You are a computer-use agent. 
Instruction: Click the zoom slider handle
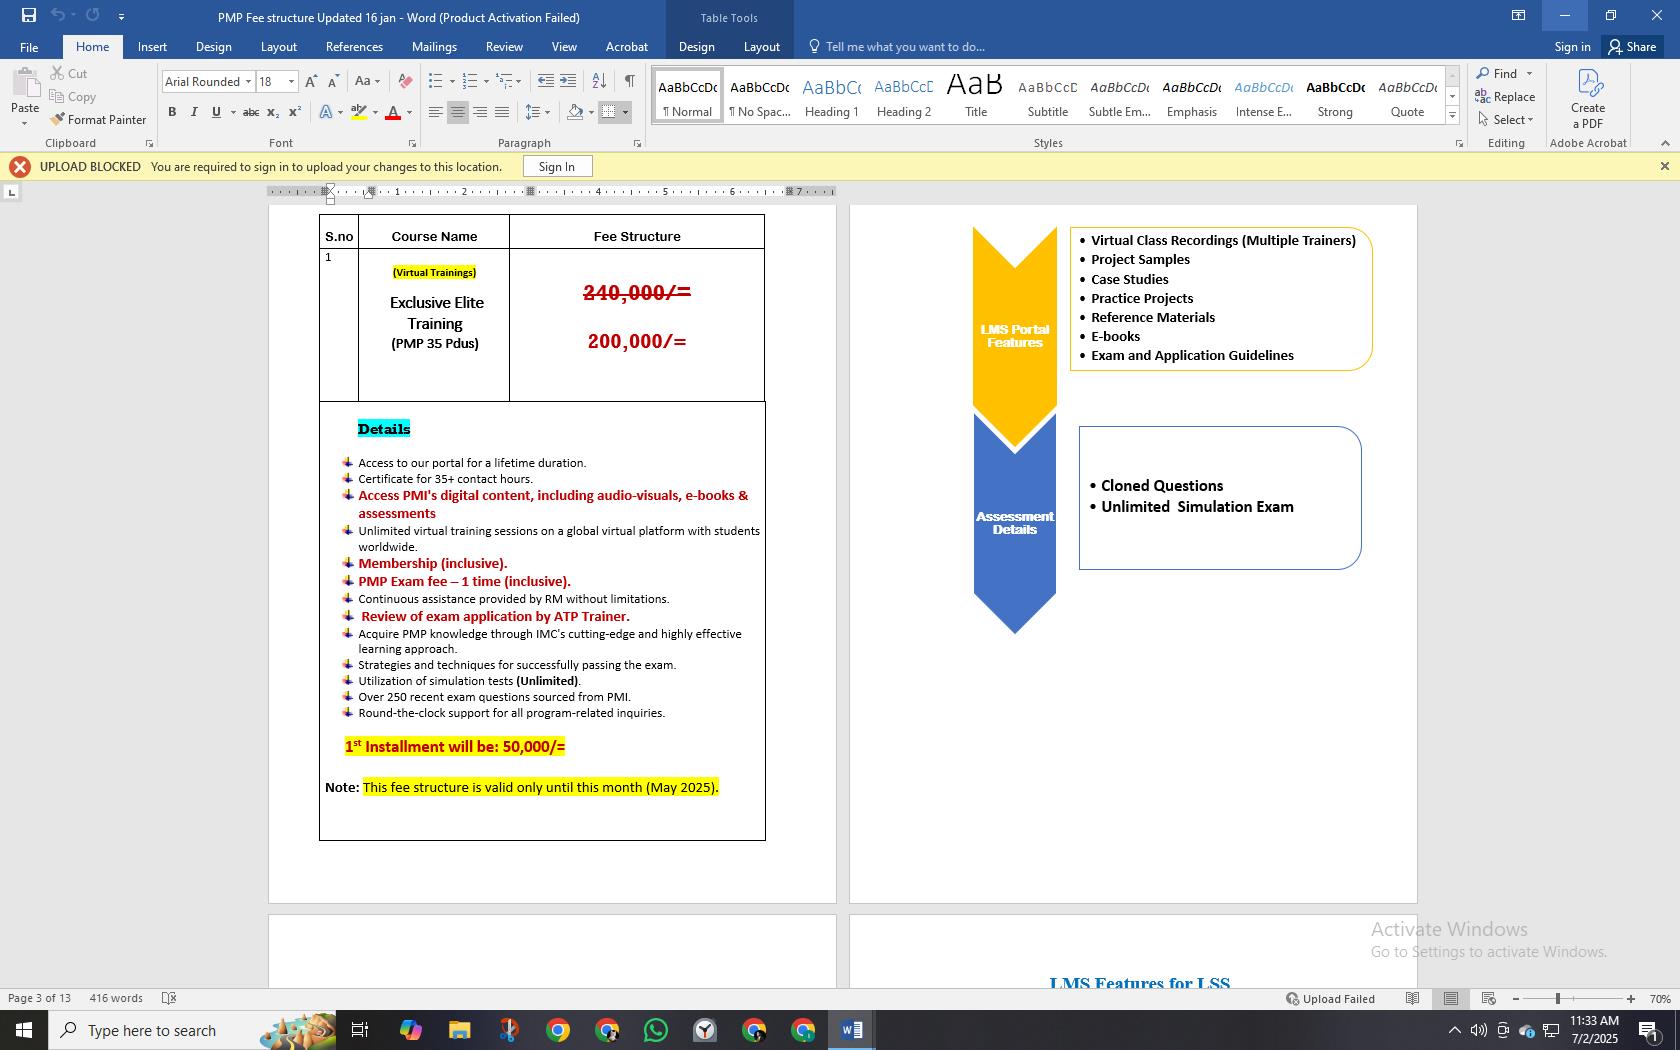1557,998
